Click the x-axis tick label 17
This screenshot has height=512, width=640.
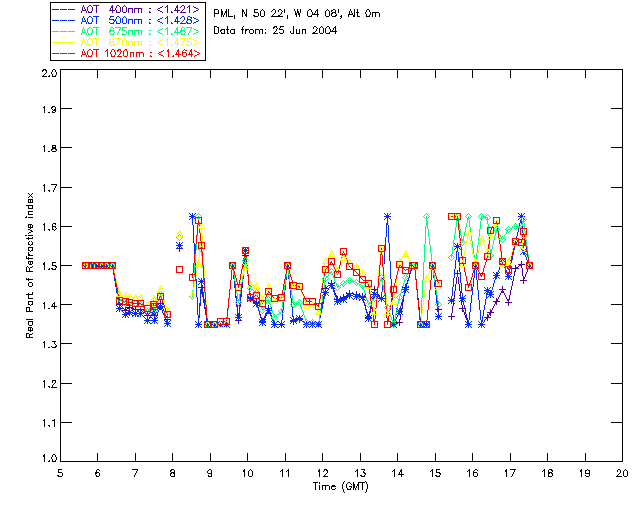(510, 473)
